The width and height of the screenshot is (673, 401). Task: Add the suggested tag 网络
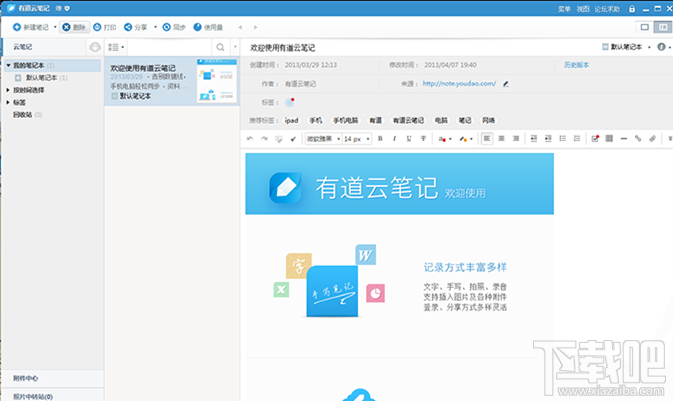pyautogui.click(x=488, y=121)
